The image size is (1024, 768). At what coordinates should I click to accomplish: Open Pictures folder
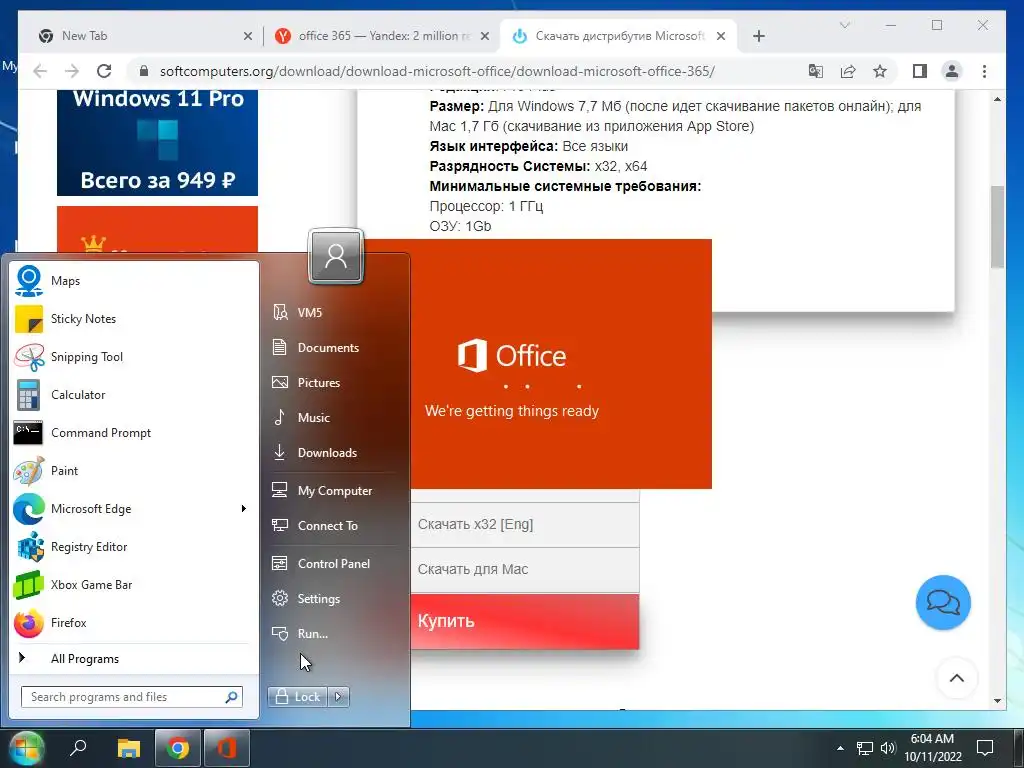(x=334, y=383)
